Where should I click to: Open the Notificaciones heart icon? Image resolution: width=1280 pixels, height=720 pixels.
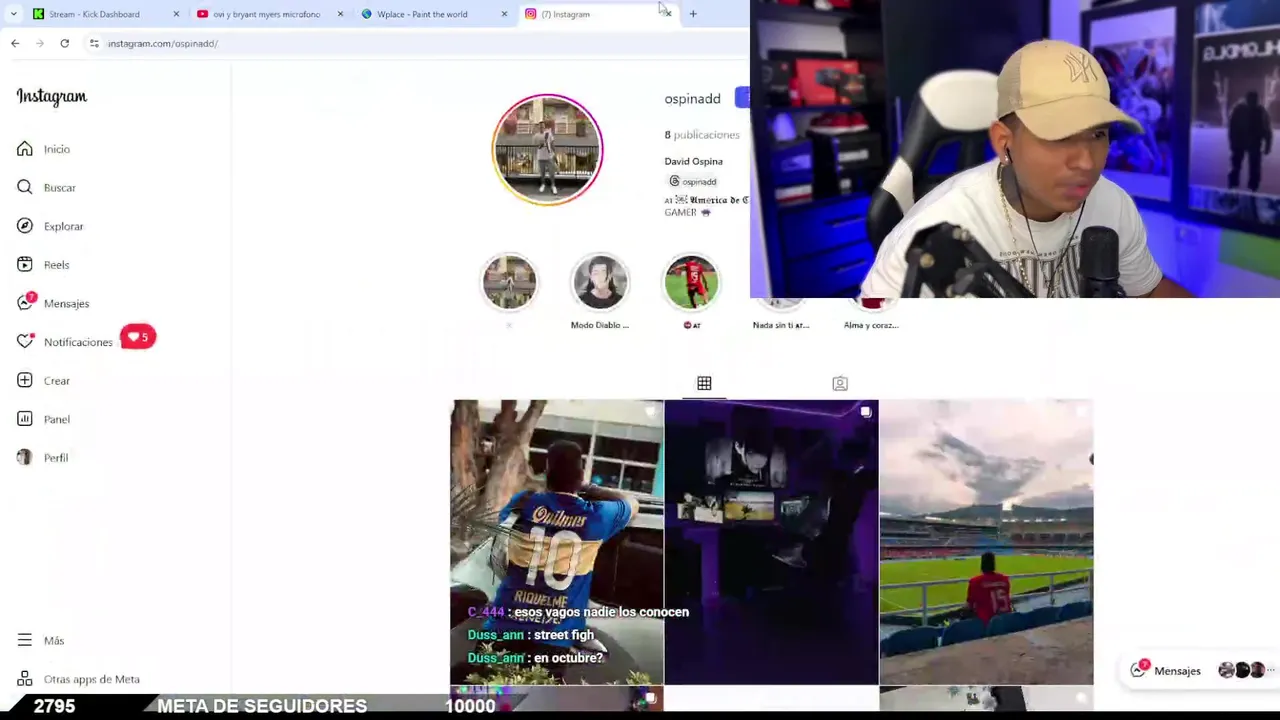25,342
